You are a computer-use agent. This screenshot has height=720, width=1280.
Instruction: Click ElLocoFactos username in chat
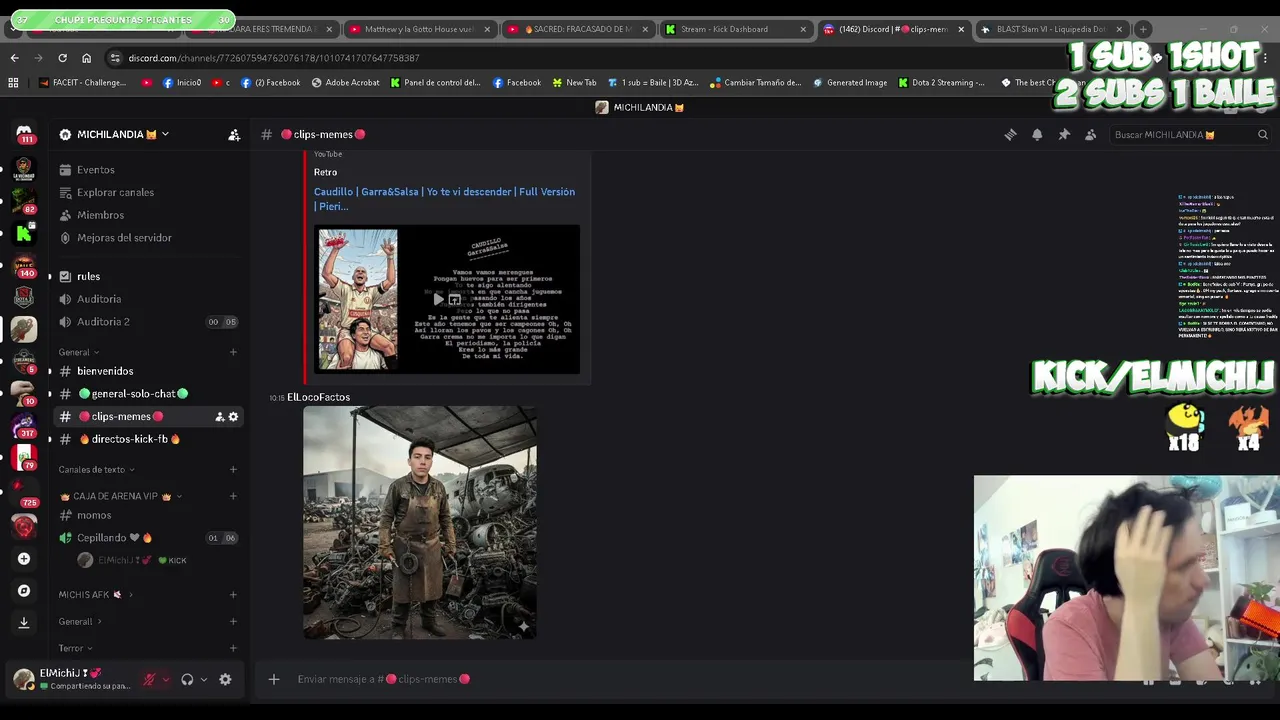click(x=318, y=397)
